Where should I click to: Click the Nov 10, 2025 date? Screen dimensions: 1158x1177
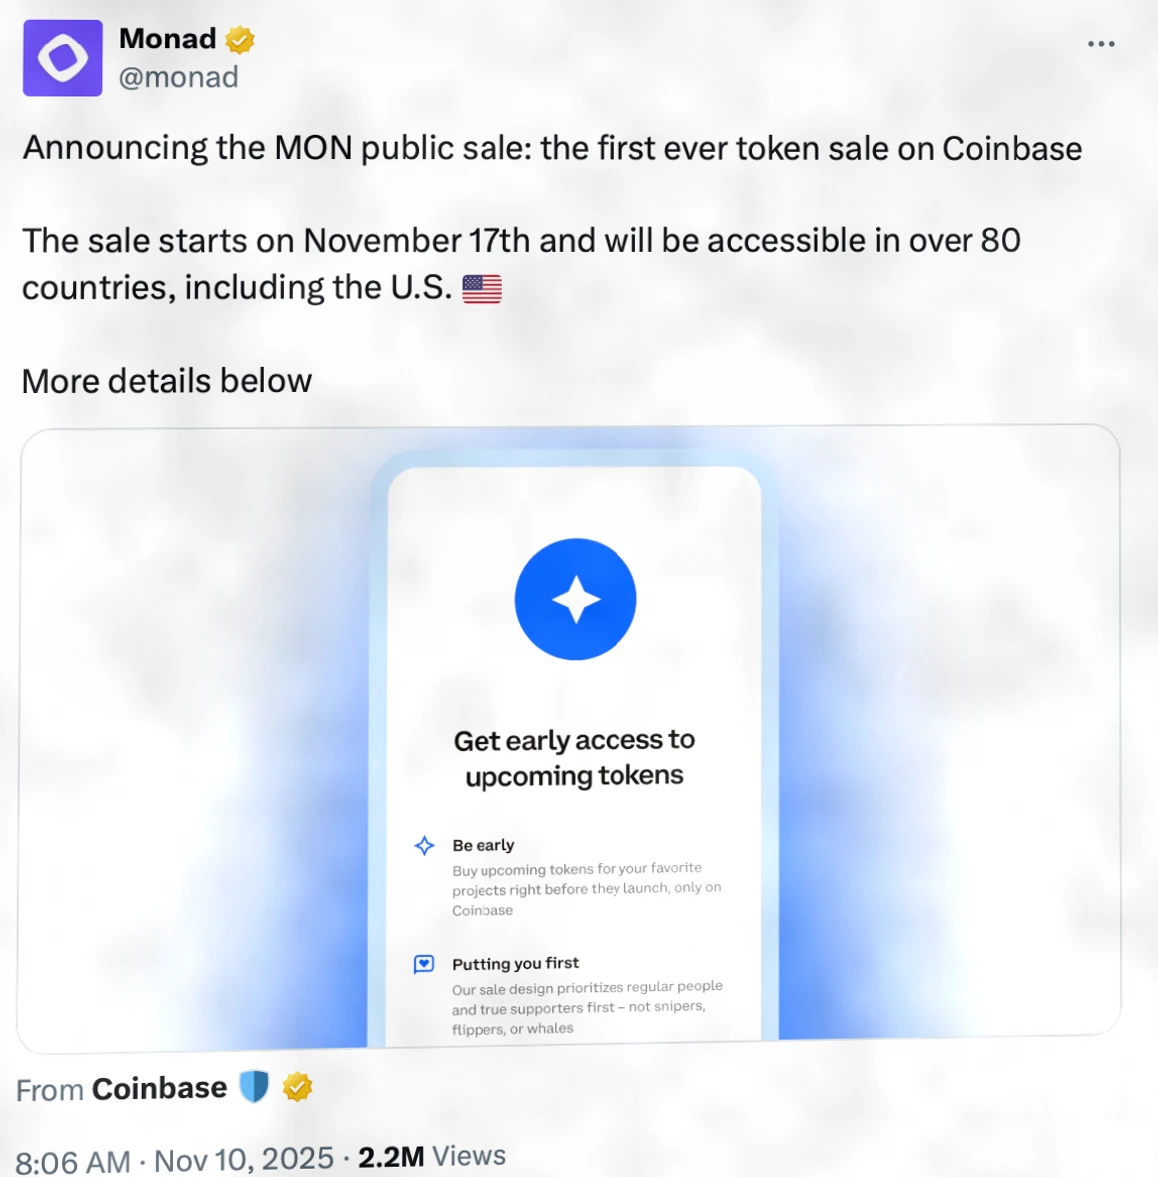pyautogui.click(x=243, y=1159)
